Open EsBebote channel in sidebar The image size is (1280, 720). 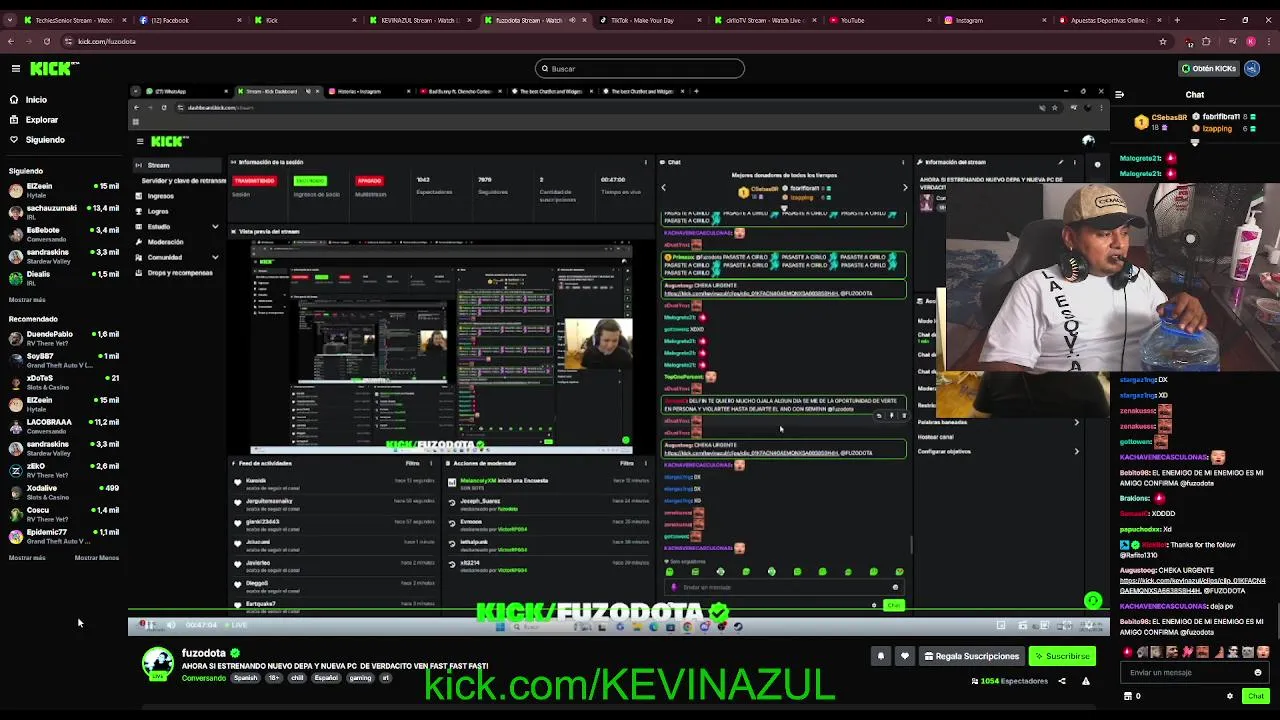tap(62, 234)
